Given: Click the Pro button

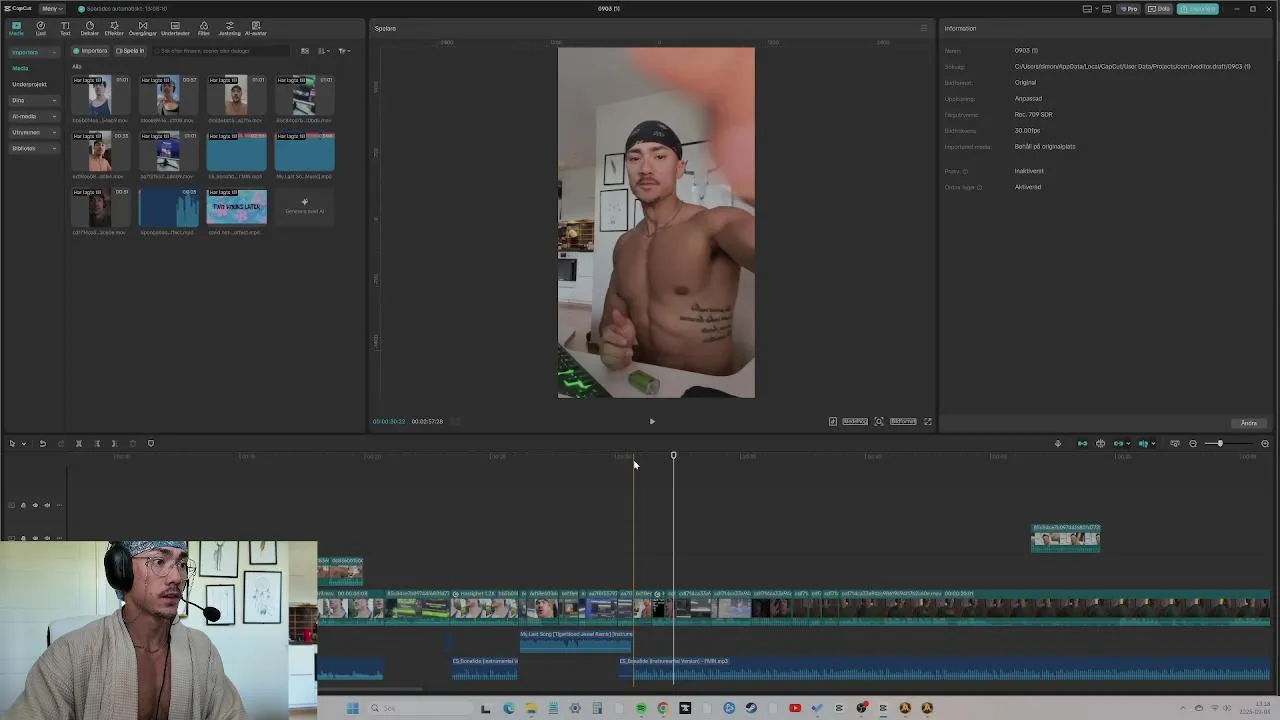Looking at the screenshot, I should point(1128,9).
